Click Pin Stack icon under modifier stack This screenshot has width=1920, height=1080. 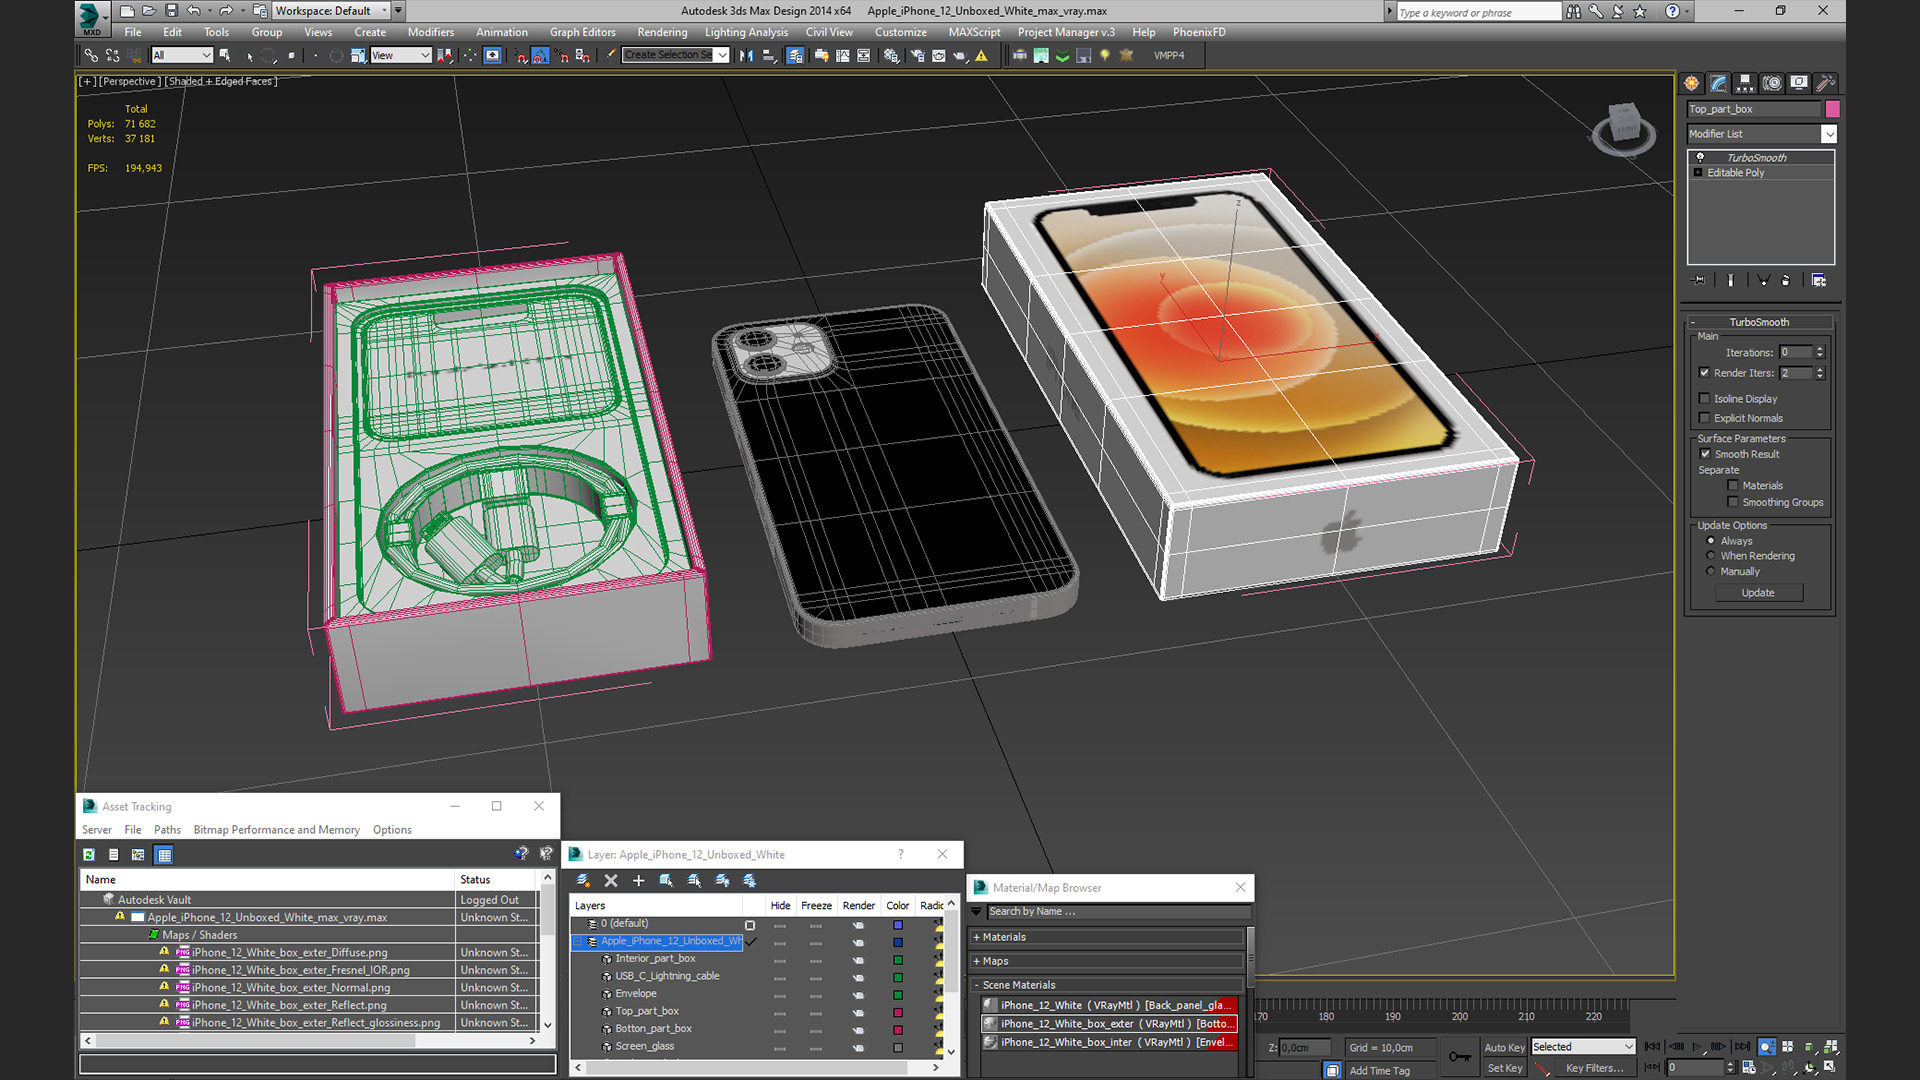click(1698, 281)
